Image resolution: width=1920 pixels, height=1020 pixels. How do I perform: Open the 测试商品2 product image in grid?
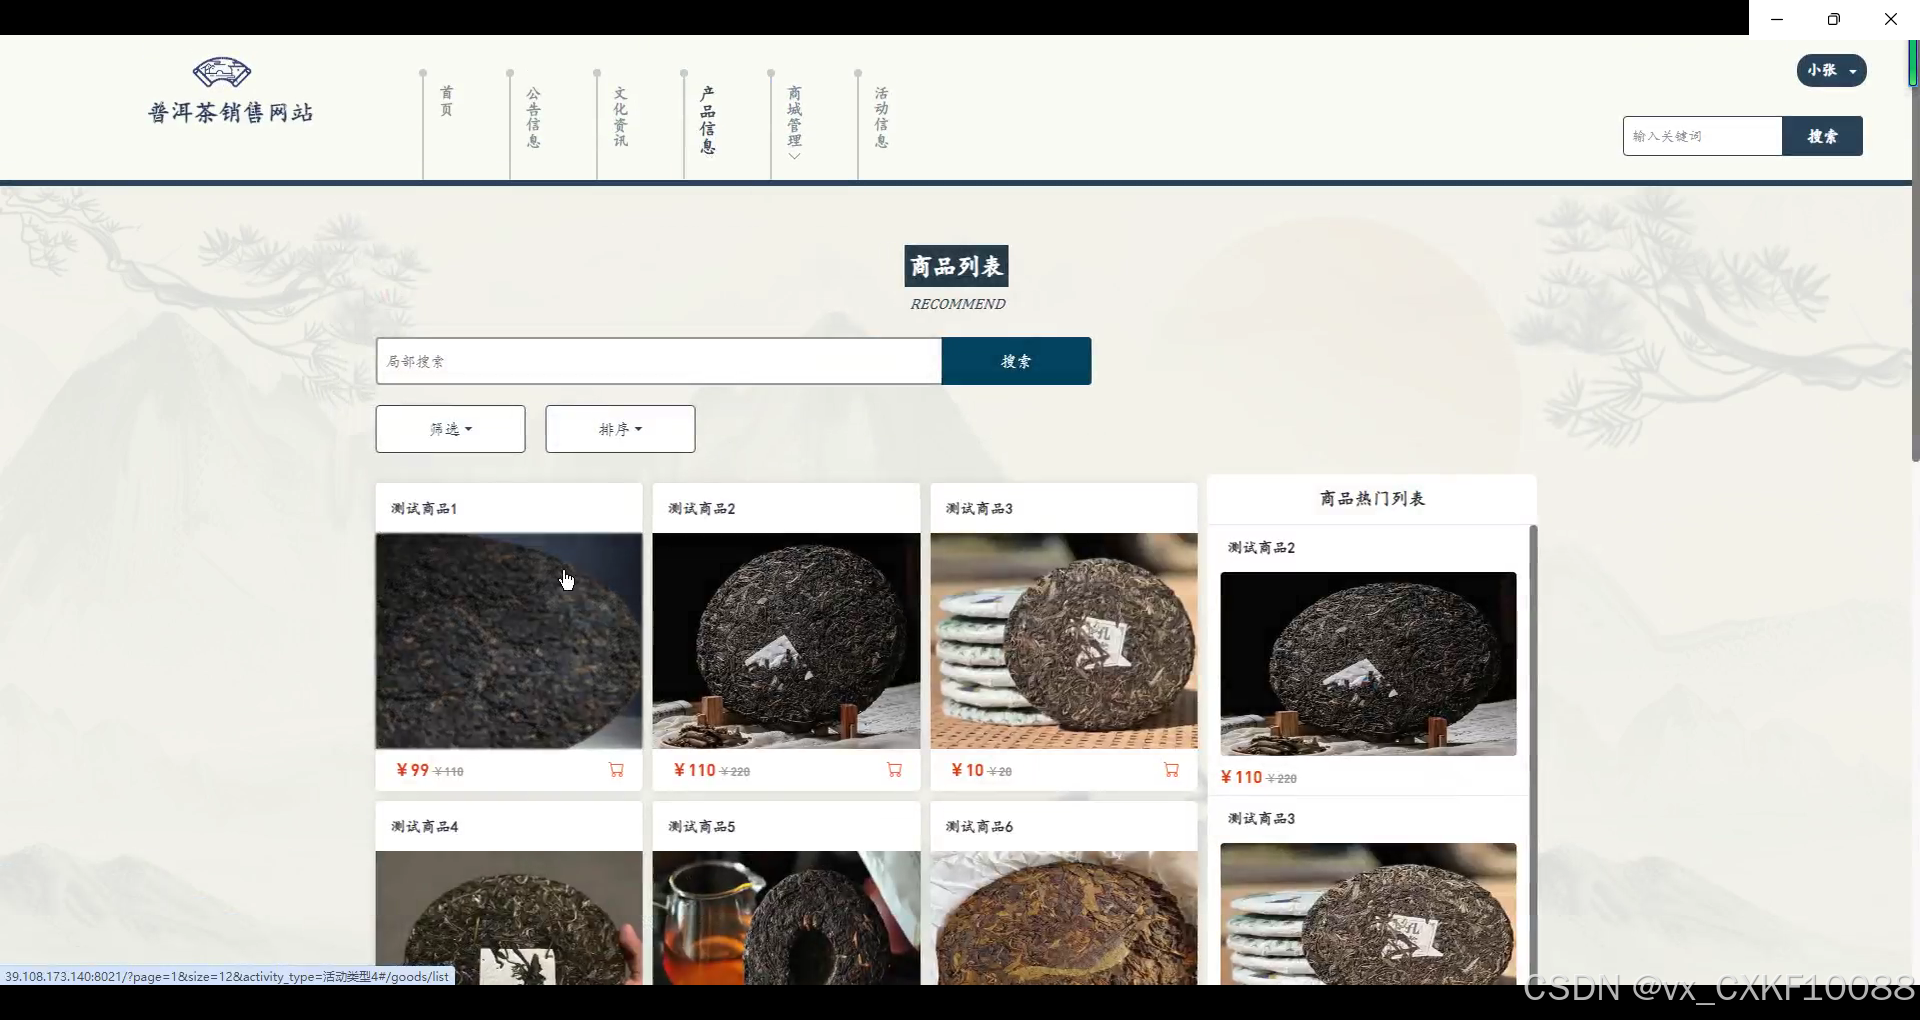click(x=786, y=641)
